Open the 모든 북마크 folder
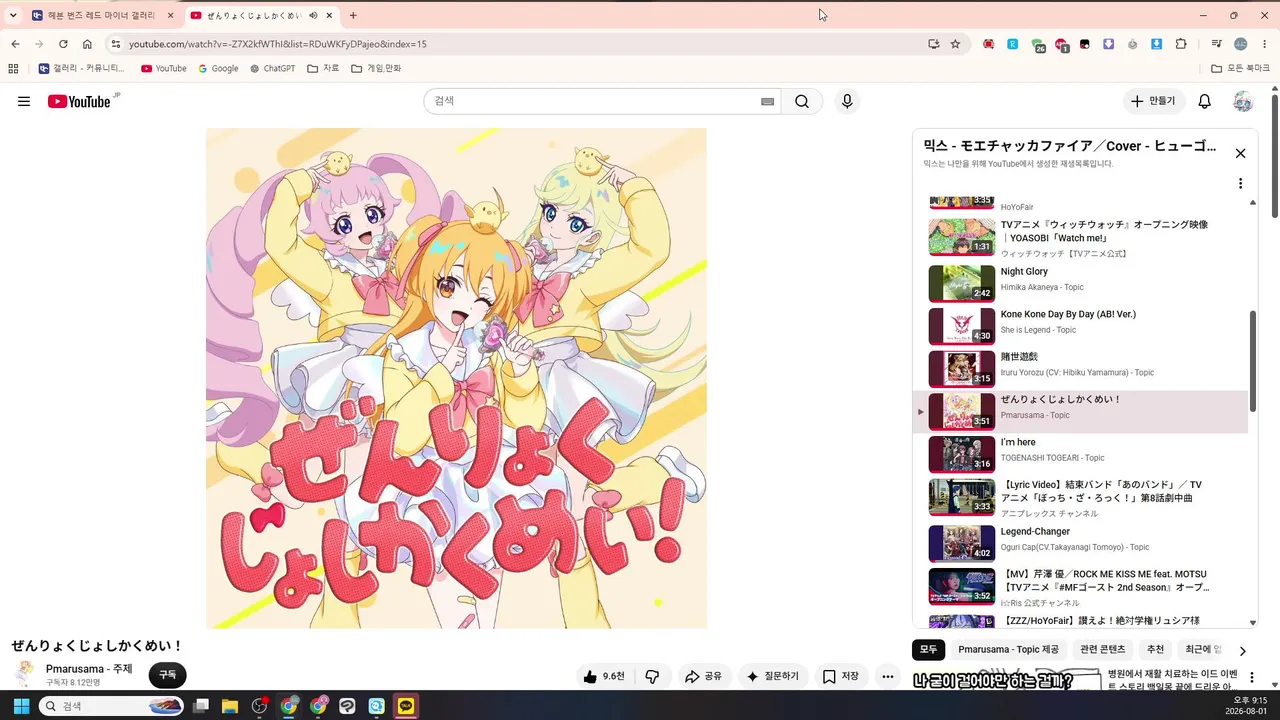The width and height of the screenshot is (1280, 720). (x=1240, y=69)
